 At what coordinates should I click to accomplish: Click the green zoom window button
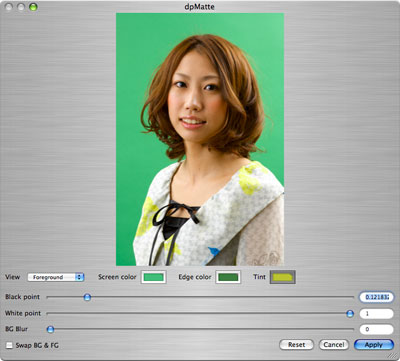33,7
